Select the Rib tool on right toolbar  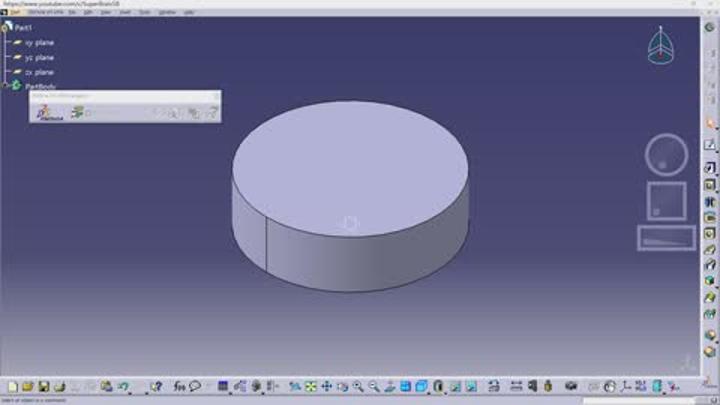[709, 249]
